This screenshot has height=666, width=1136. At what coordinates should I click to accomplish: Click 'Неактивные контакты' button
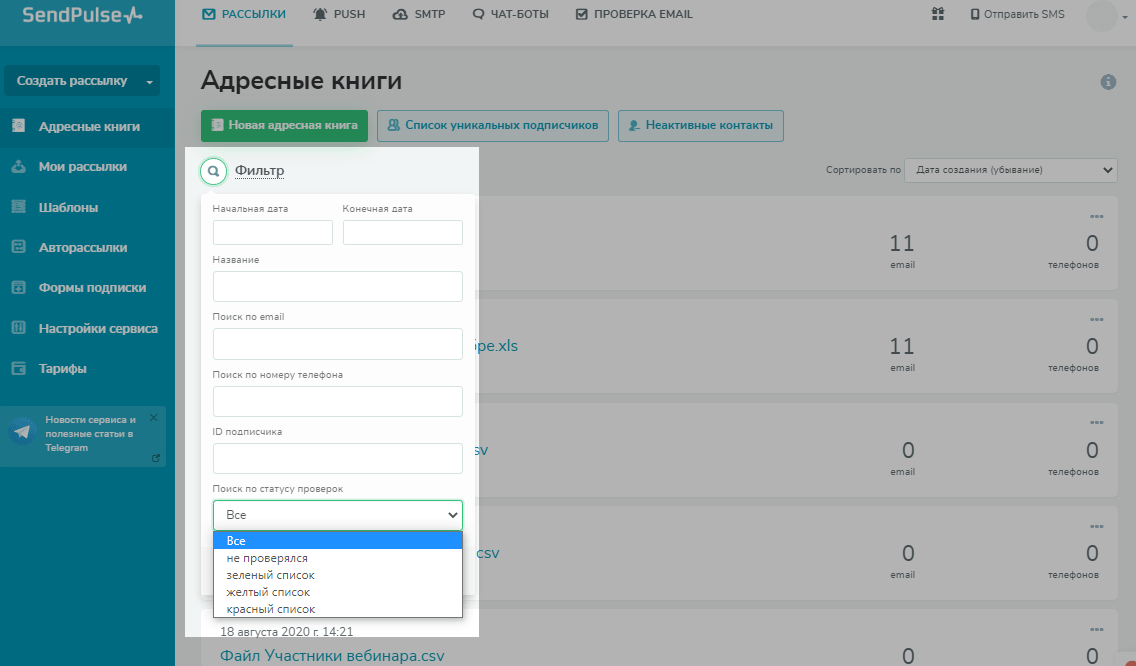(x=700, y=126)
